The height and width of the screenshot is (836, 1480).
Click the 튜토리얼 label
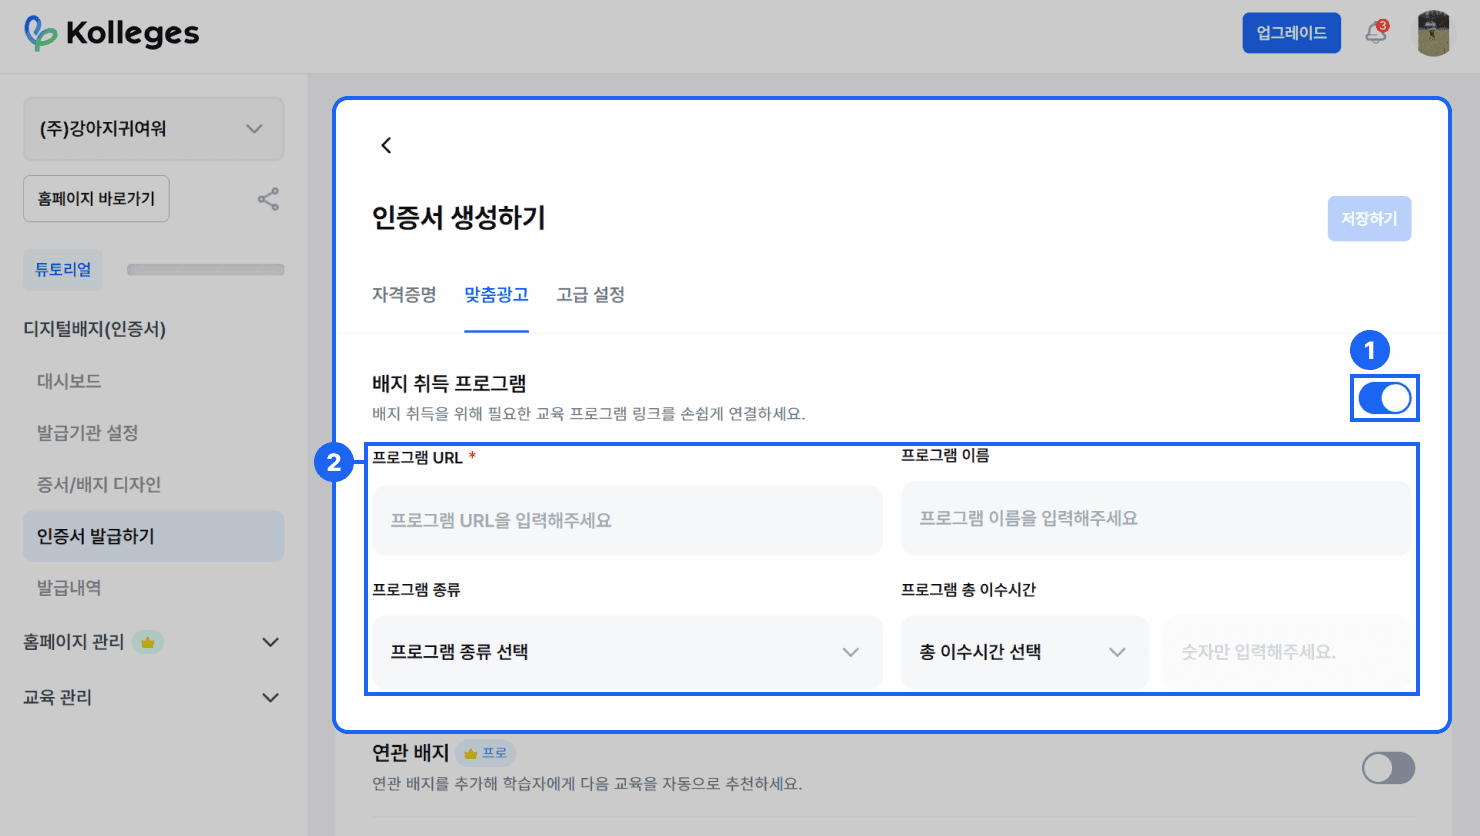[63, 270]
